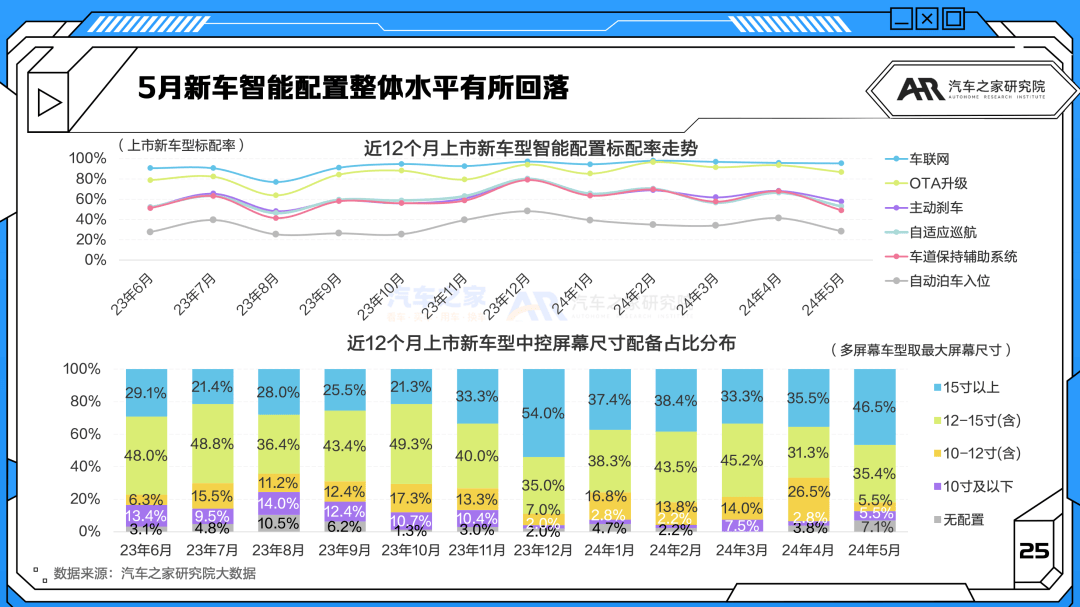Click the rotated 23年8月 label on line chart

(x=257, y=295)
